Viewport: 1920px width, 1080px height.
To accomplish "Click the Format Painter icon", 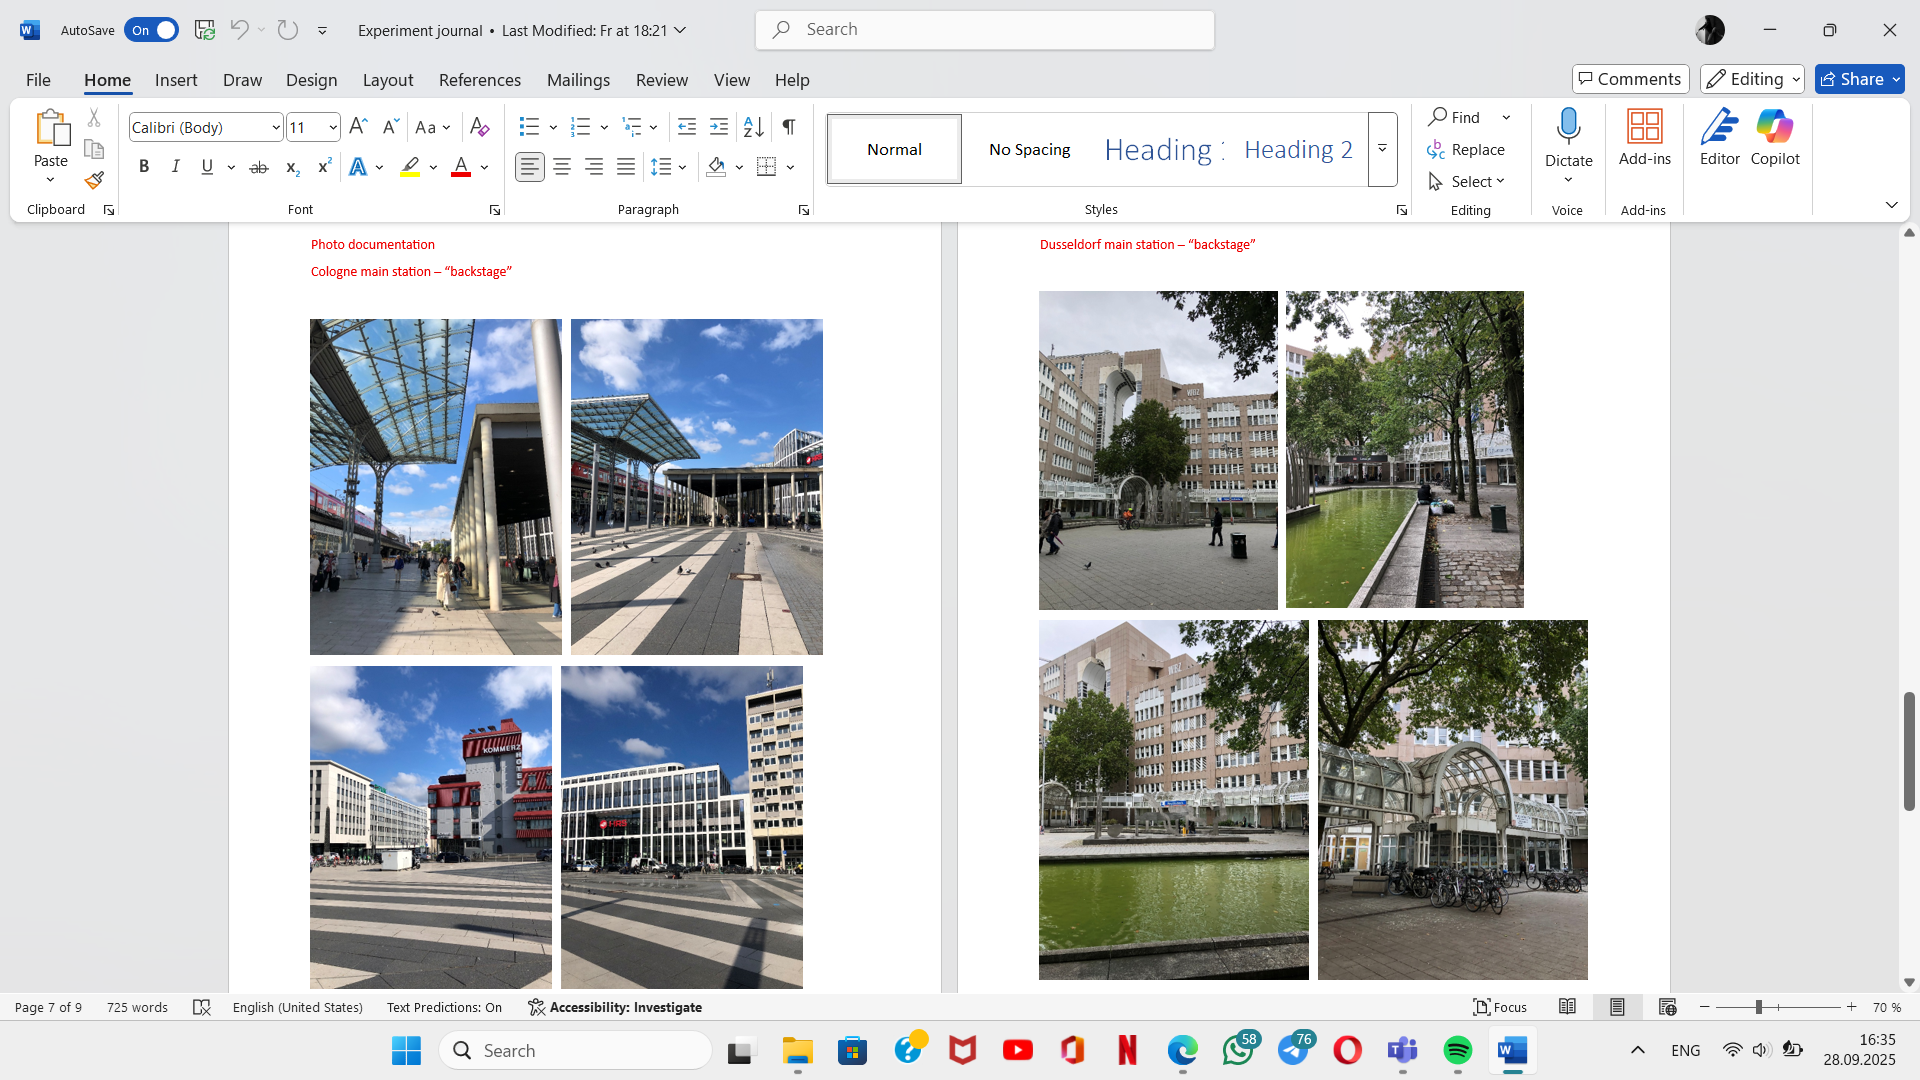I will point(94,181).
